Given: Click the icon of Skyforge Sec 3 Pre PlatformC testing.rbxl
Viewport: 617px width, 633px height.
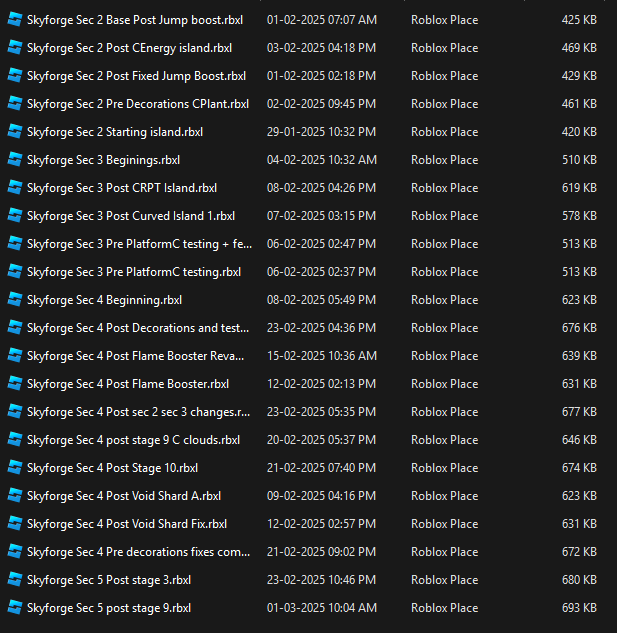Looking at the screenshot, I should pyautogui.click(x=15, y=272).
